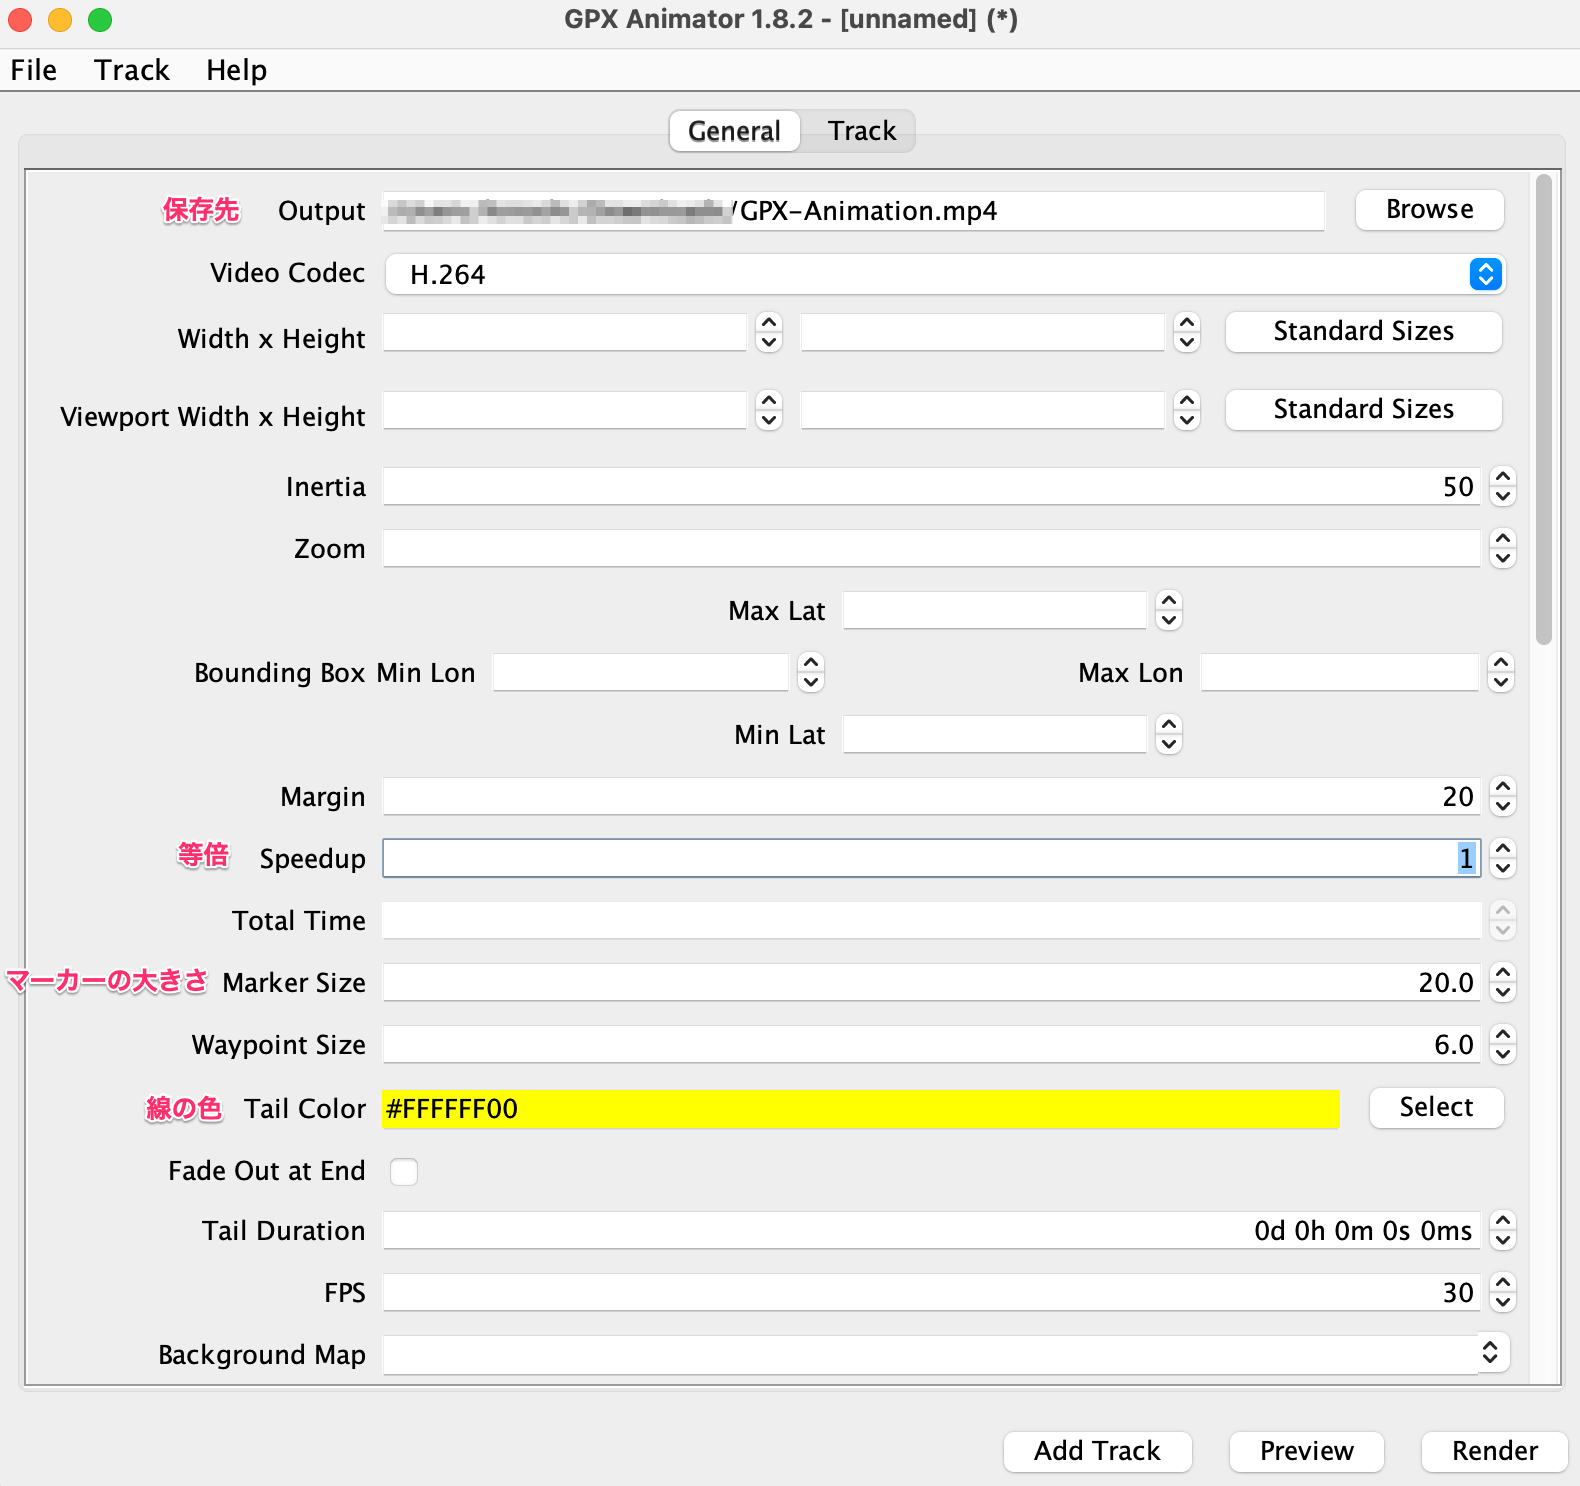Click Browse to choose output file

1429,210
